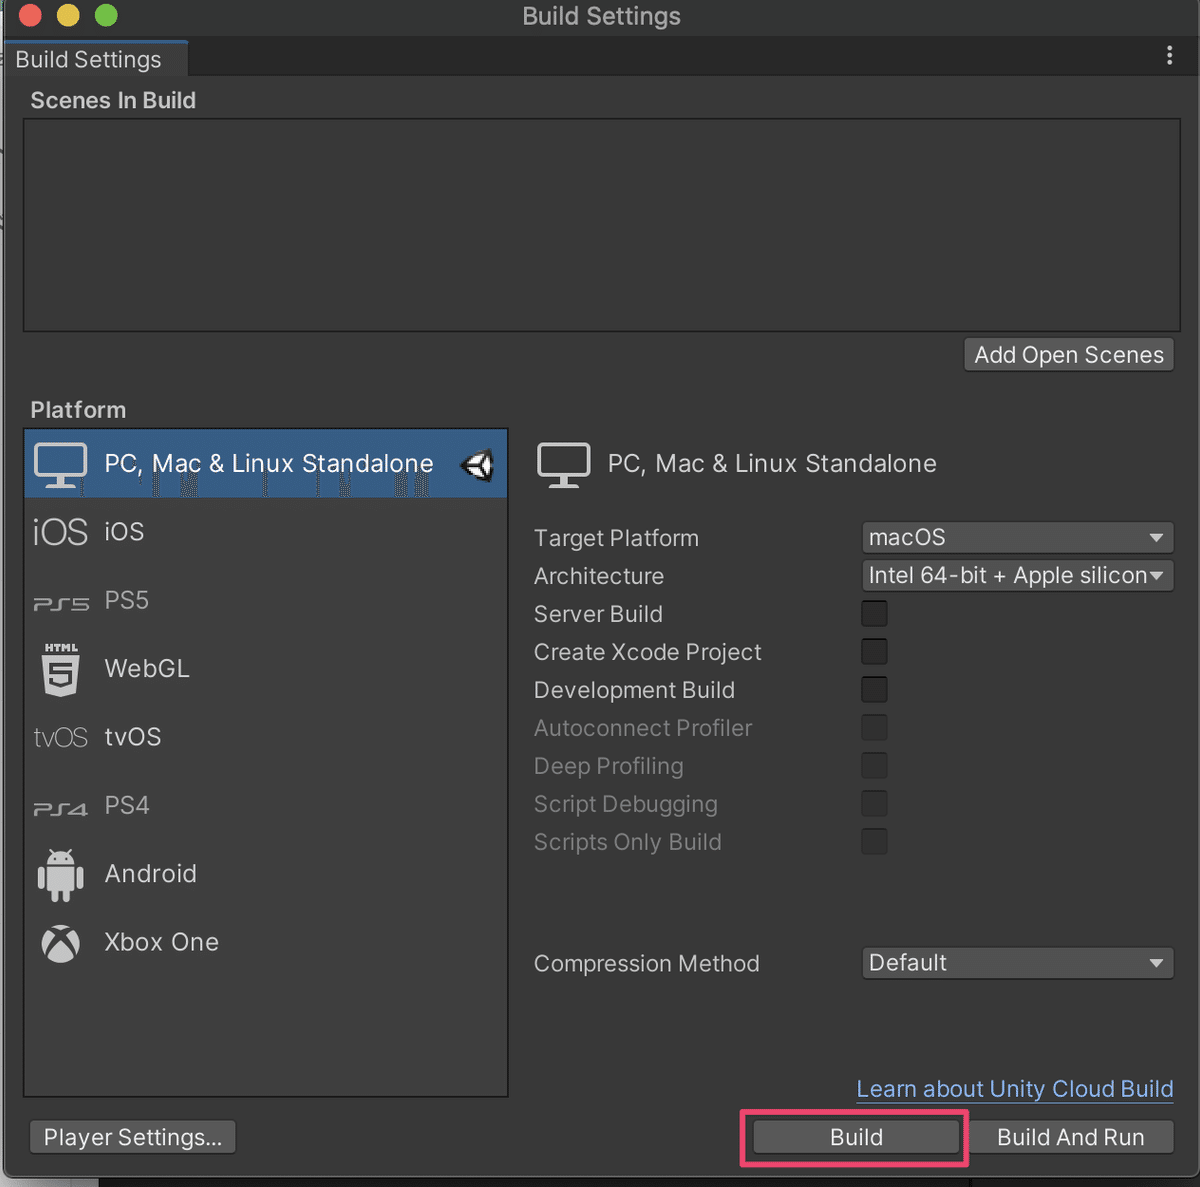Click the monitor icon in the platform list
Screen dimensions: 1200x1187
point(60,465)
